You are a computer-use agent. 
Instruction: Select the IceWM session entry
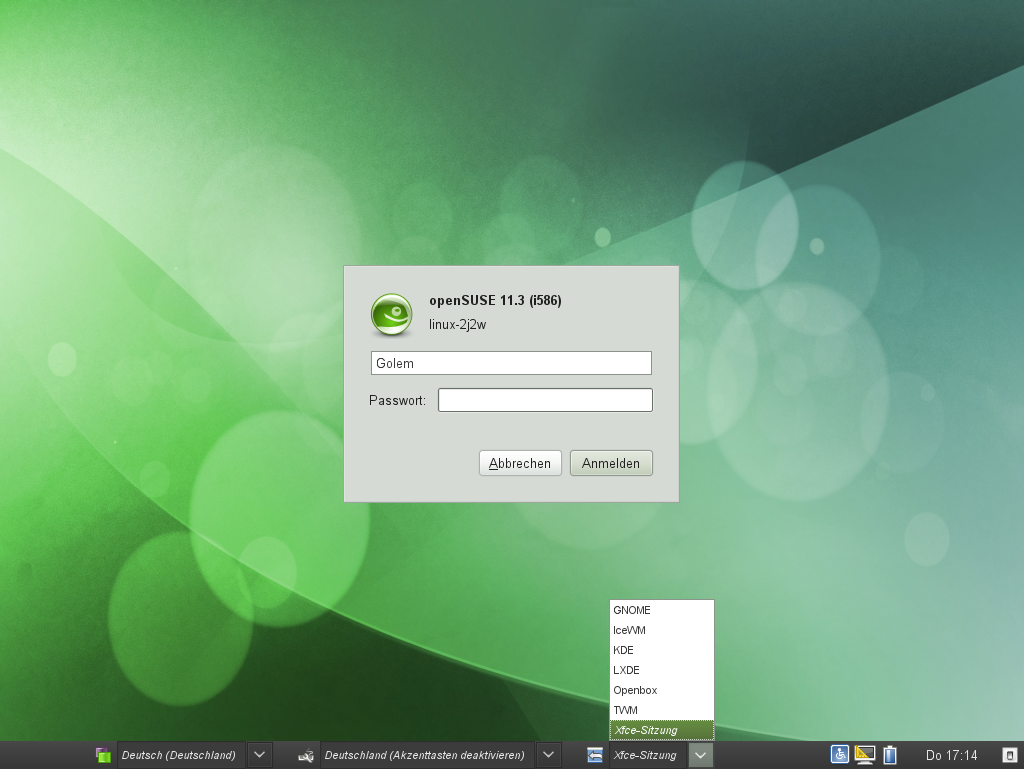(x=630, y=630)
